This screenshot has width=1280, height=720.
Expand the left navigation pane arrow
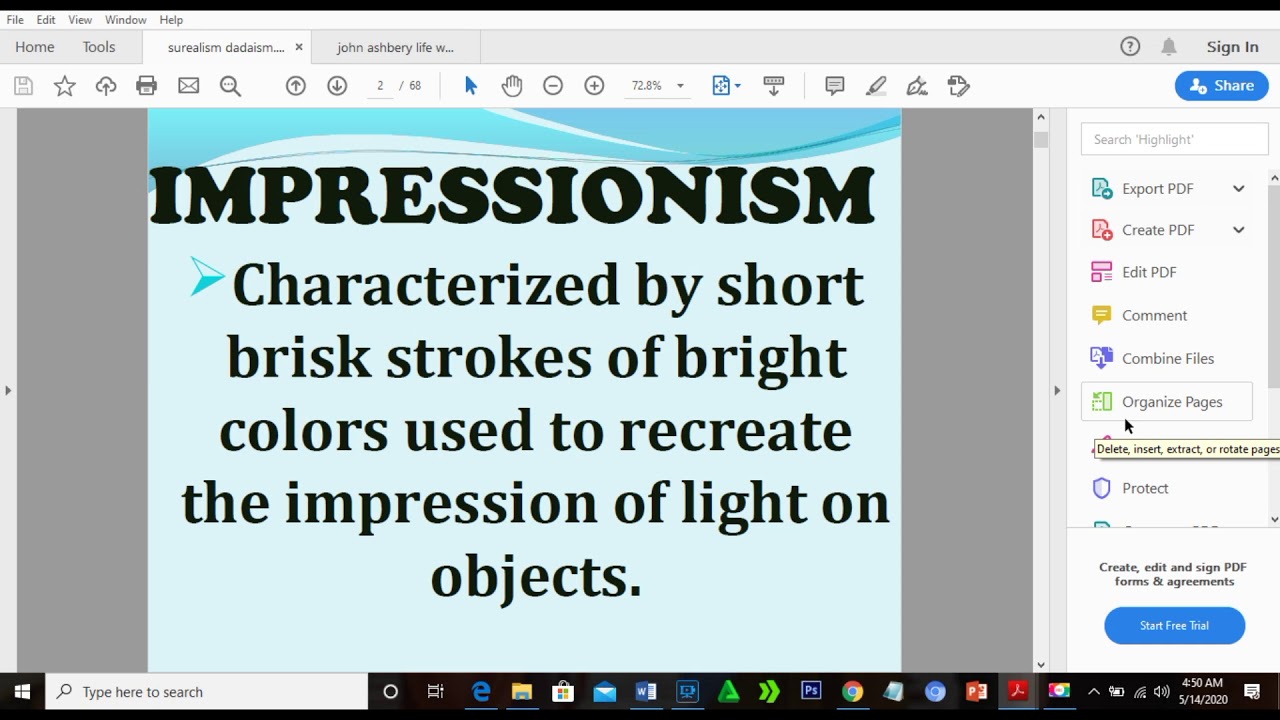click(x=8, y=390)
